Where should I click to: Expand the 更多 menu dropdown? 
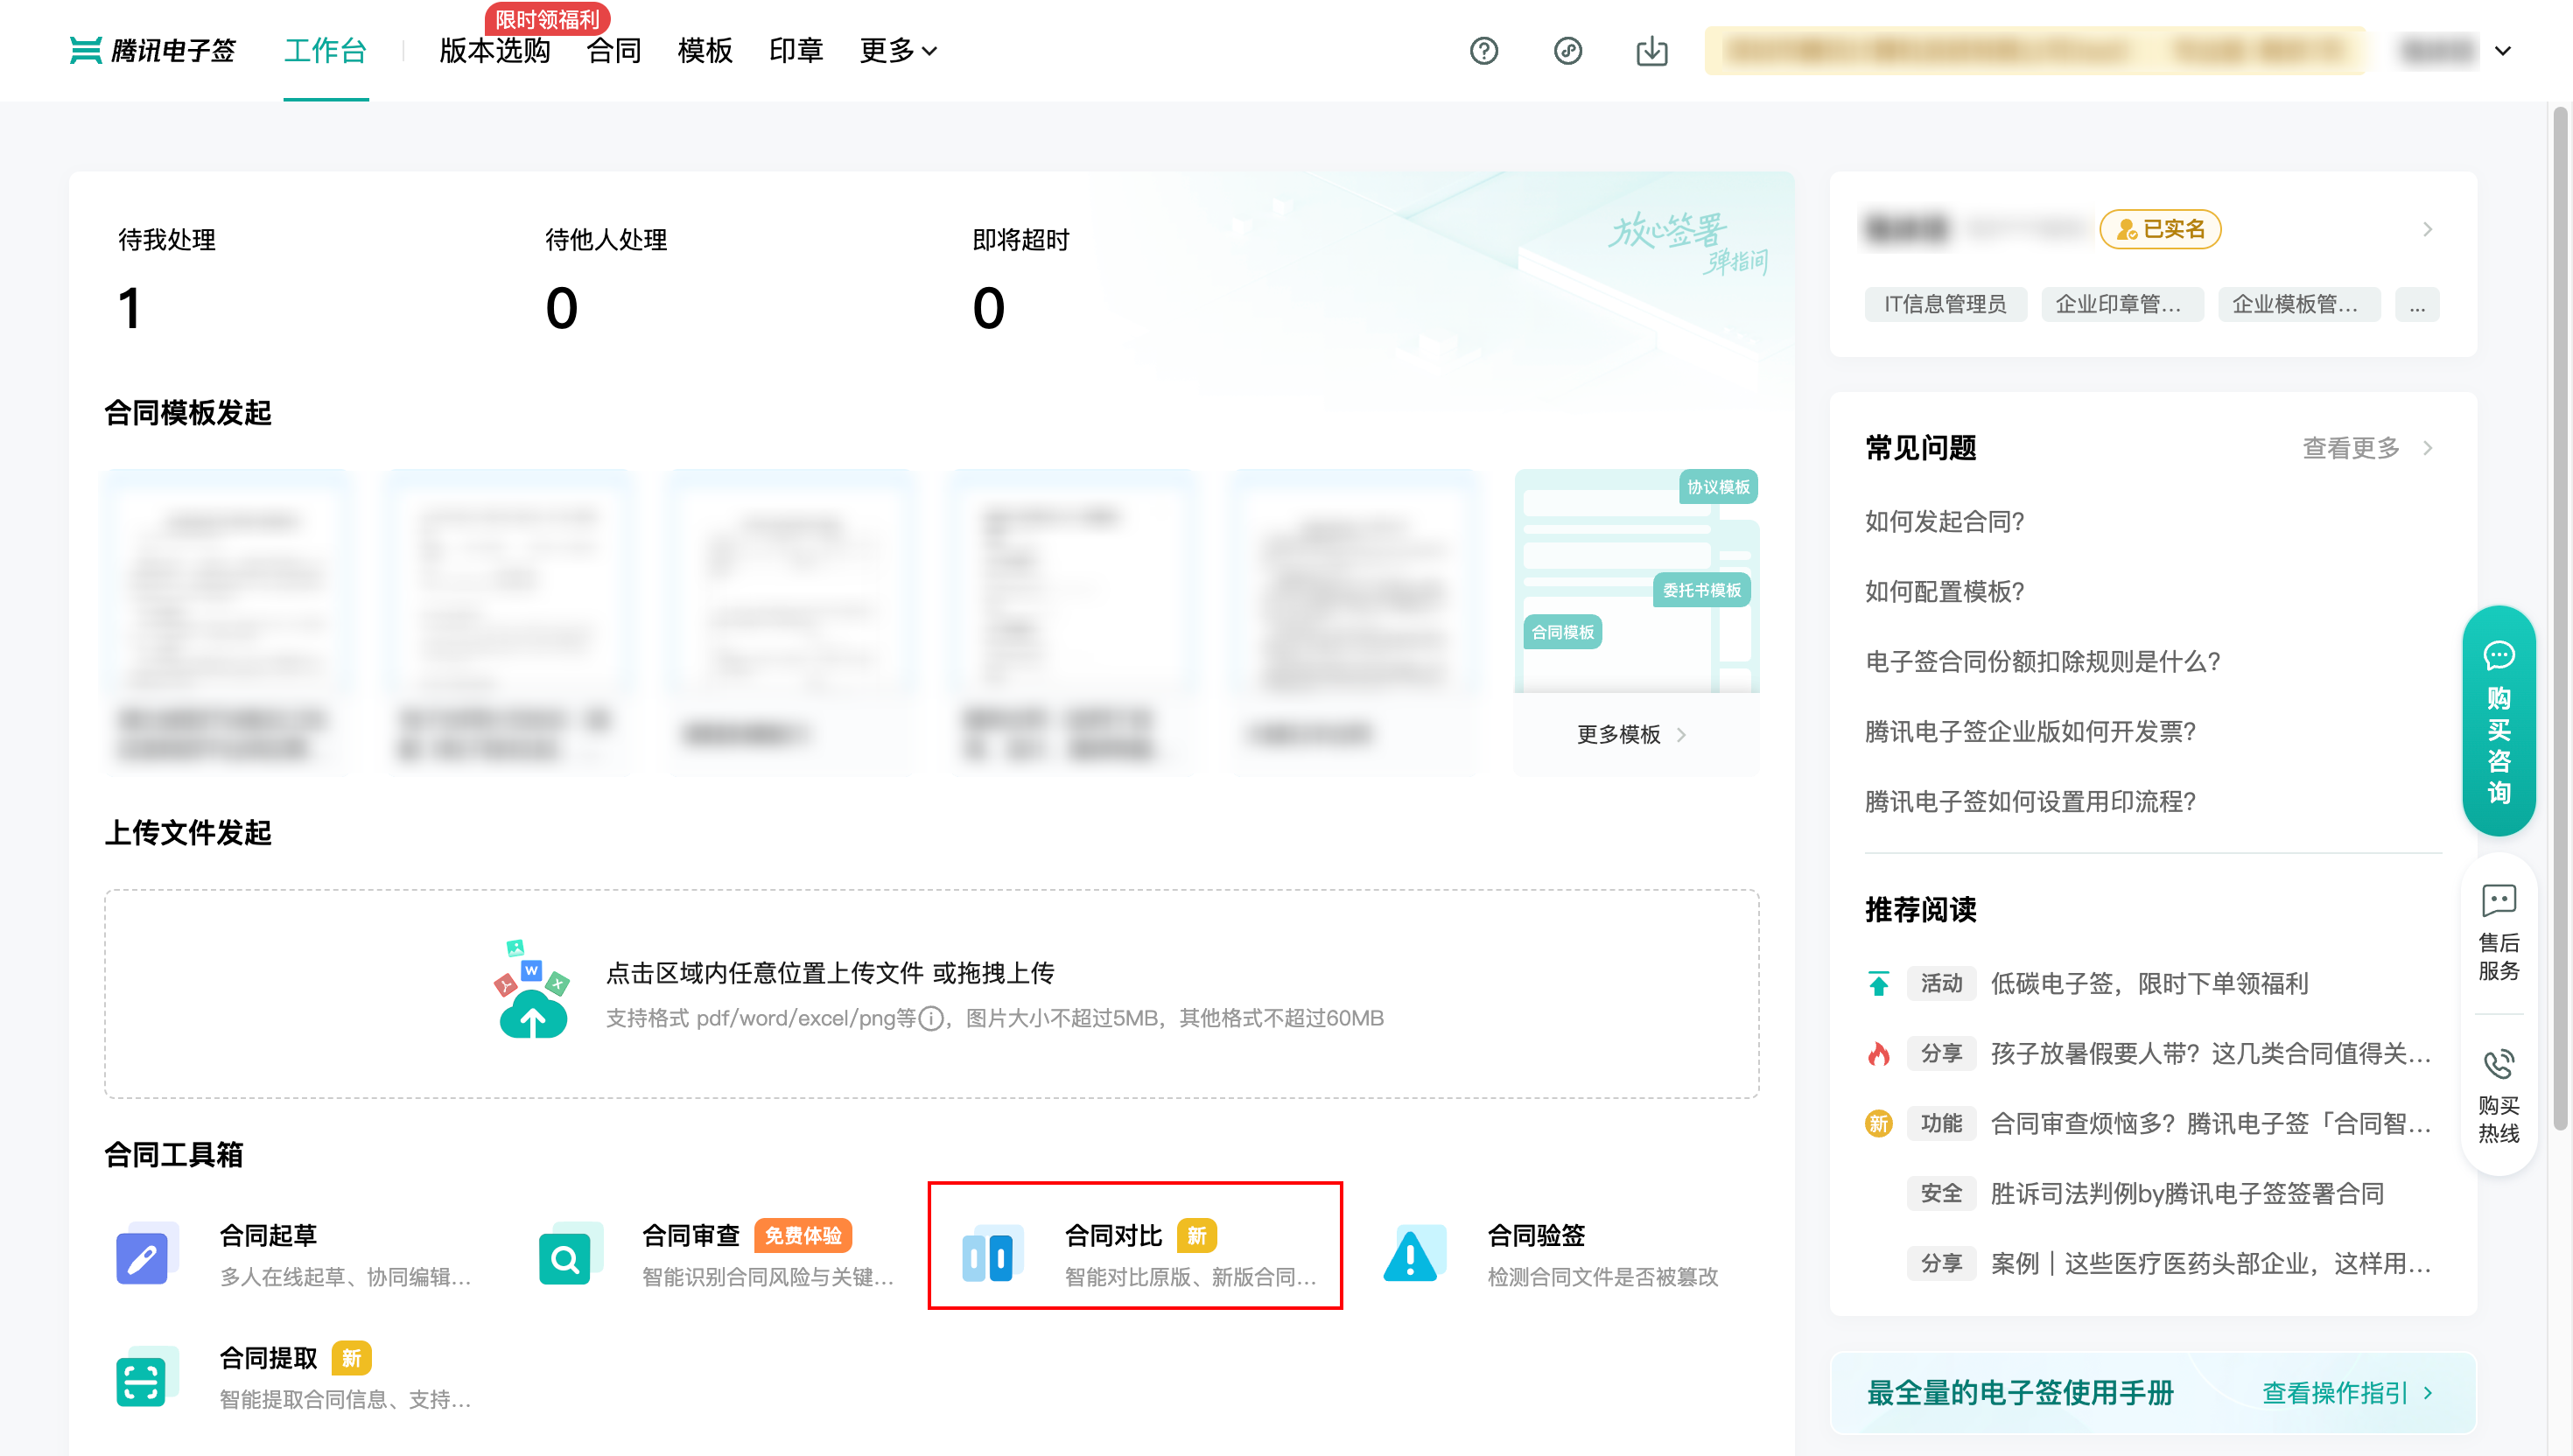(898, 51)
